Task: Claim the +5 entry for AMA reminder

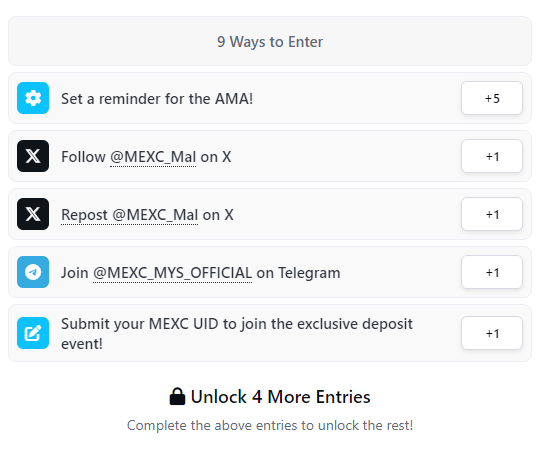Action: pyautogui.click(x=492, y=98)
